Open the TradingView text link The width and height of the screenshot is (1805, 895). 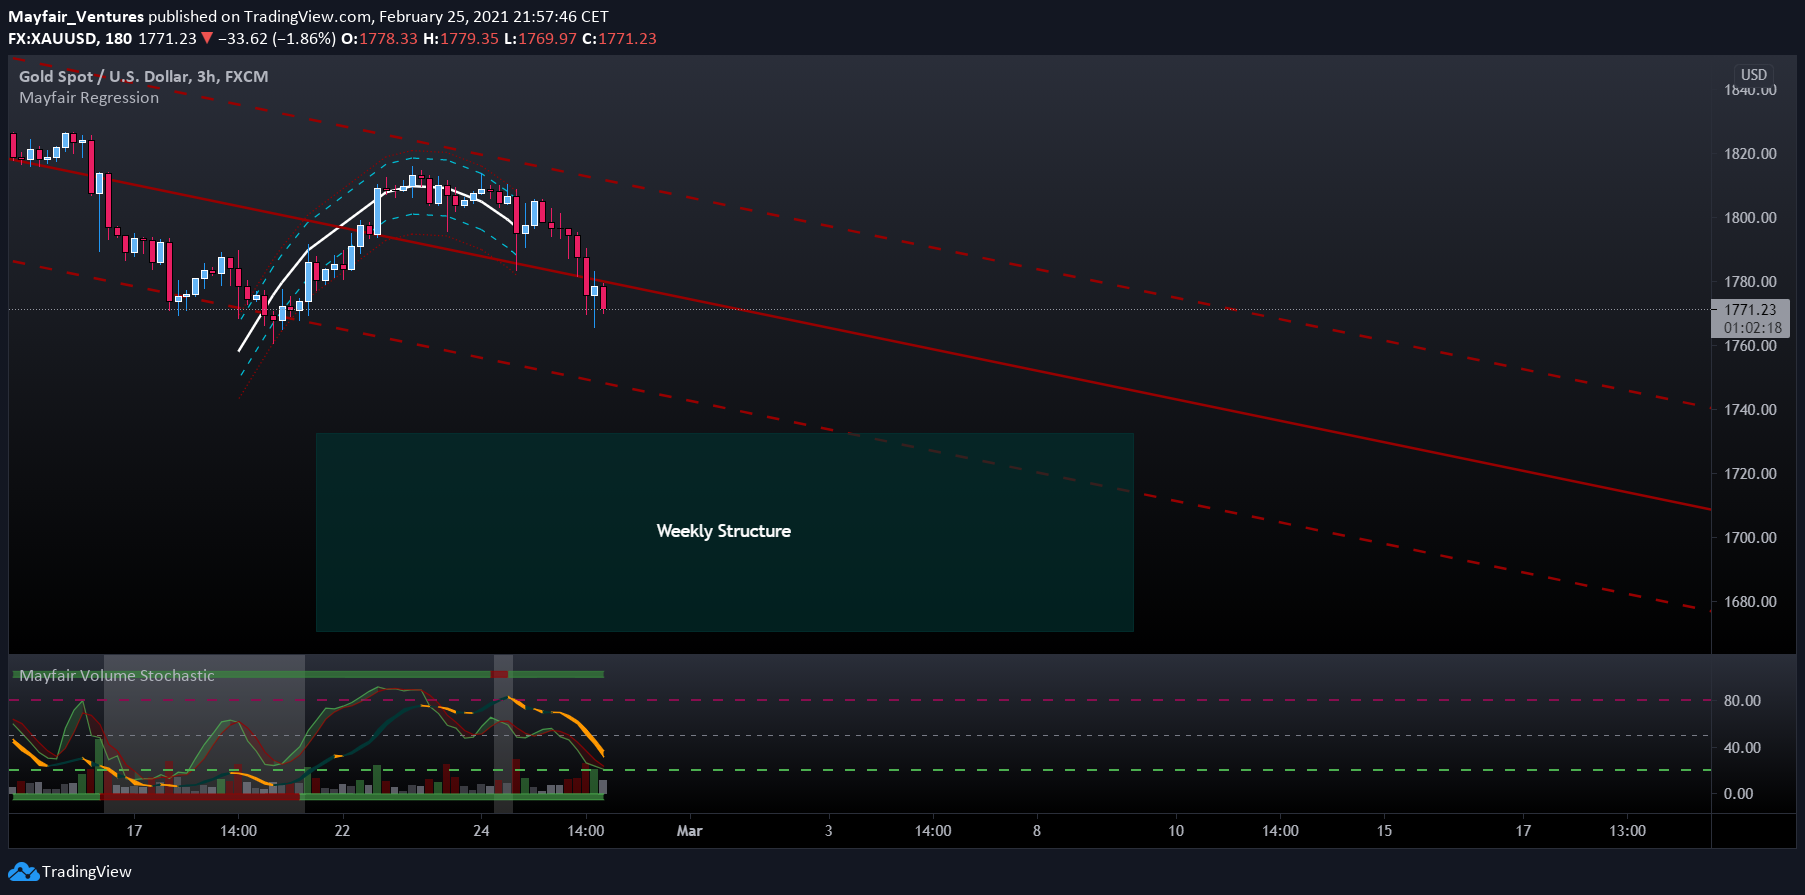click(x=87, y=872)
